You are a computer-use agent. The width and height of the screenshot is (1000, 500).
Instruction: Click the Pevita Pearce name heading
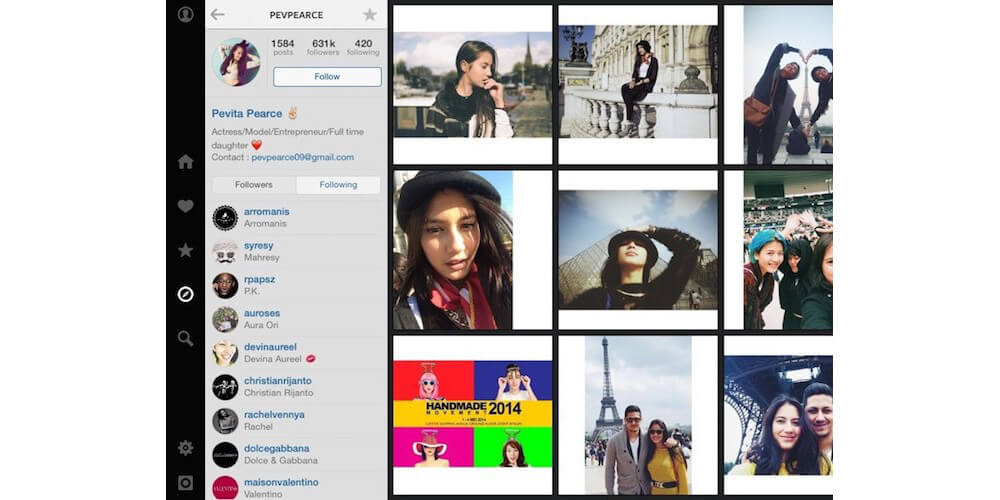(247, 114)
